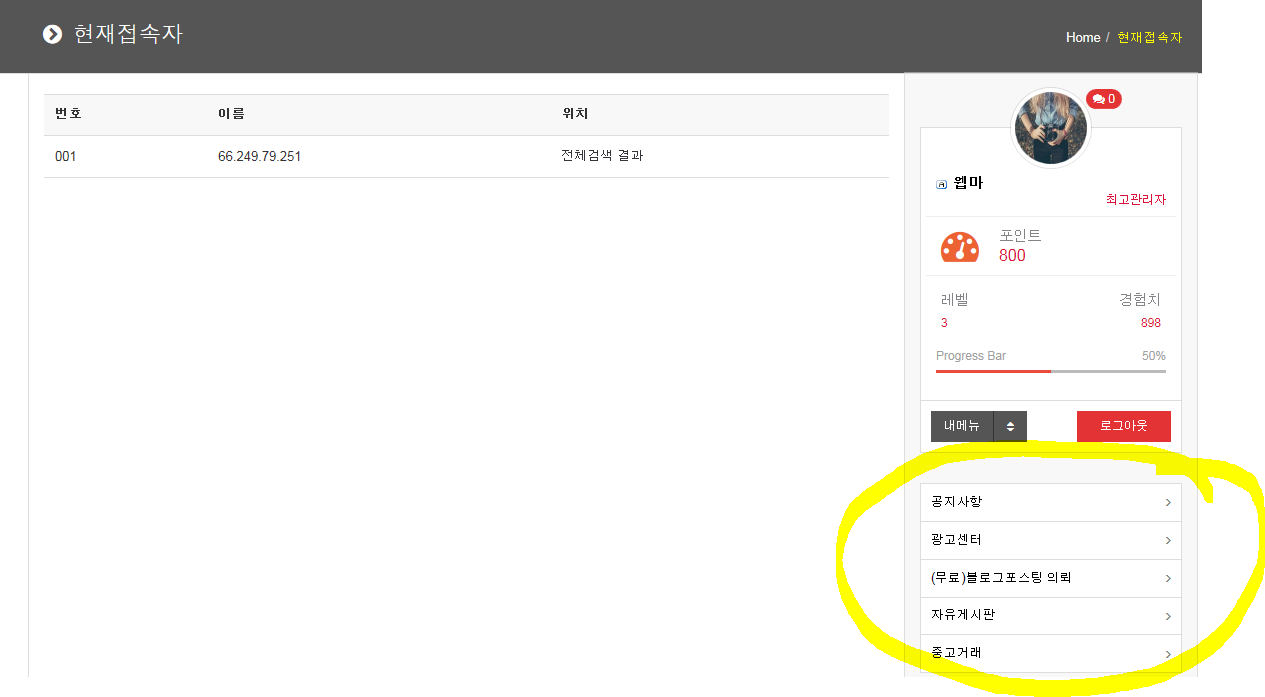Click the 이름 column header
Image resolution: width=1265 pixels, height=697 pixels.
[231, 114]
